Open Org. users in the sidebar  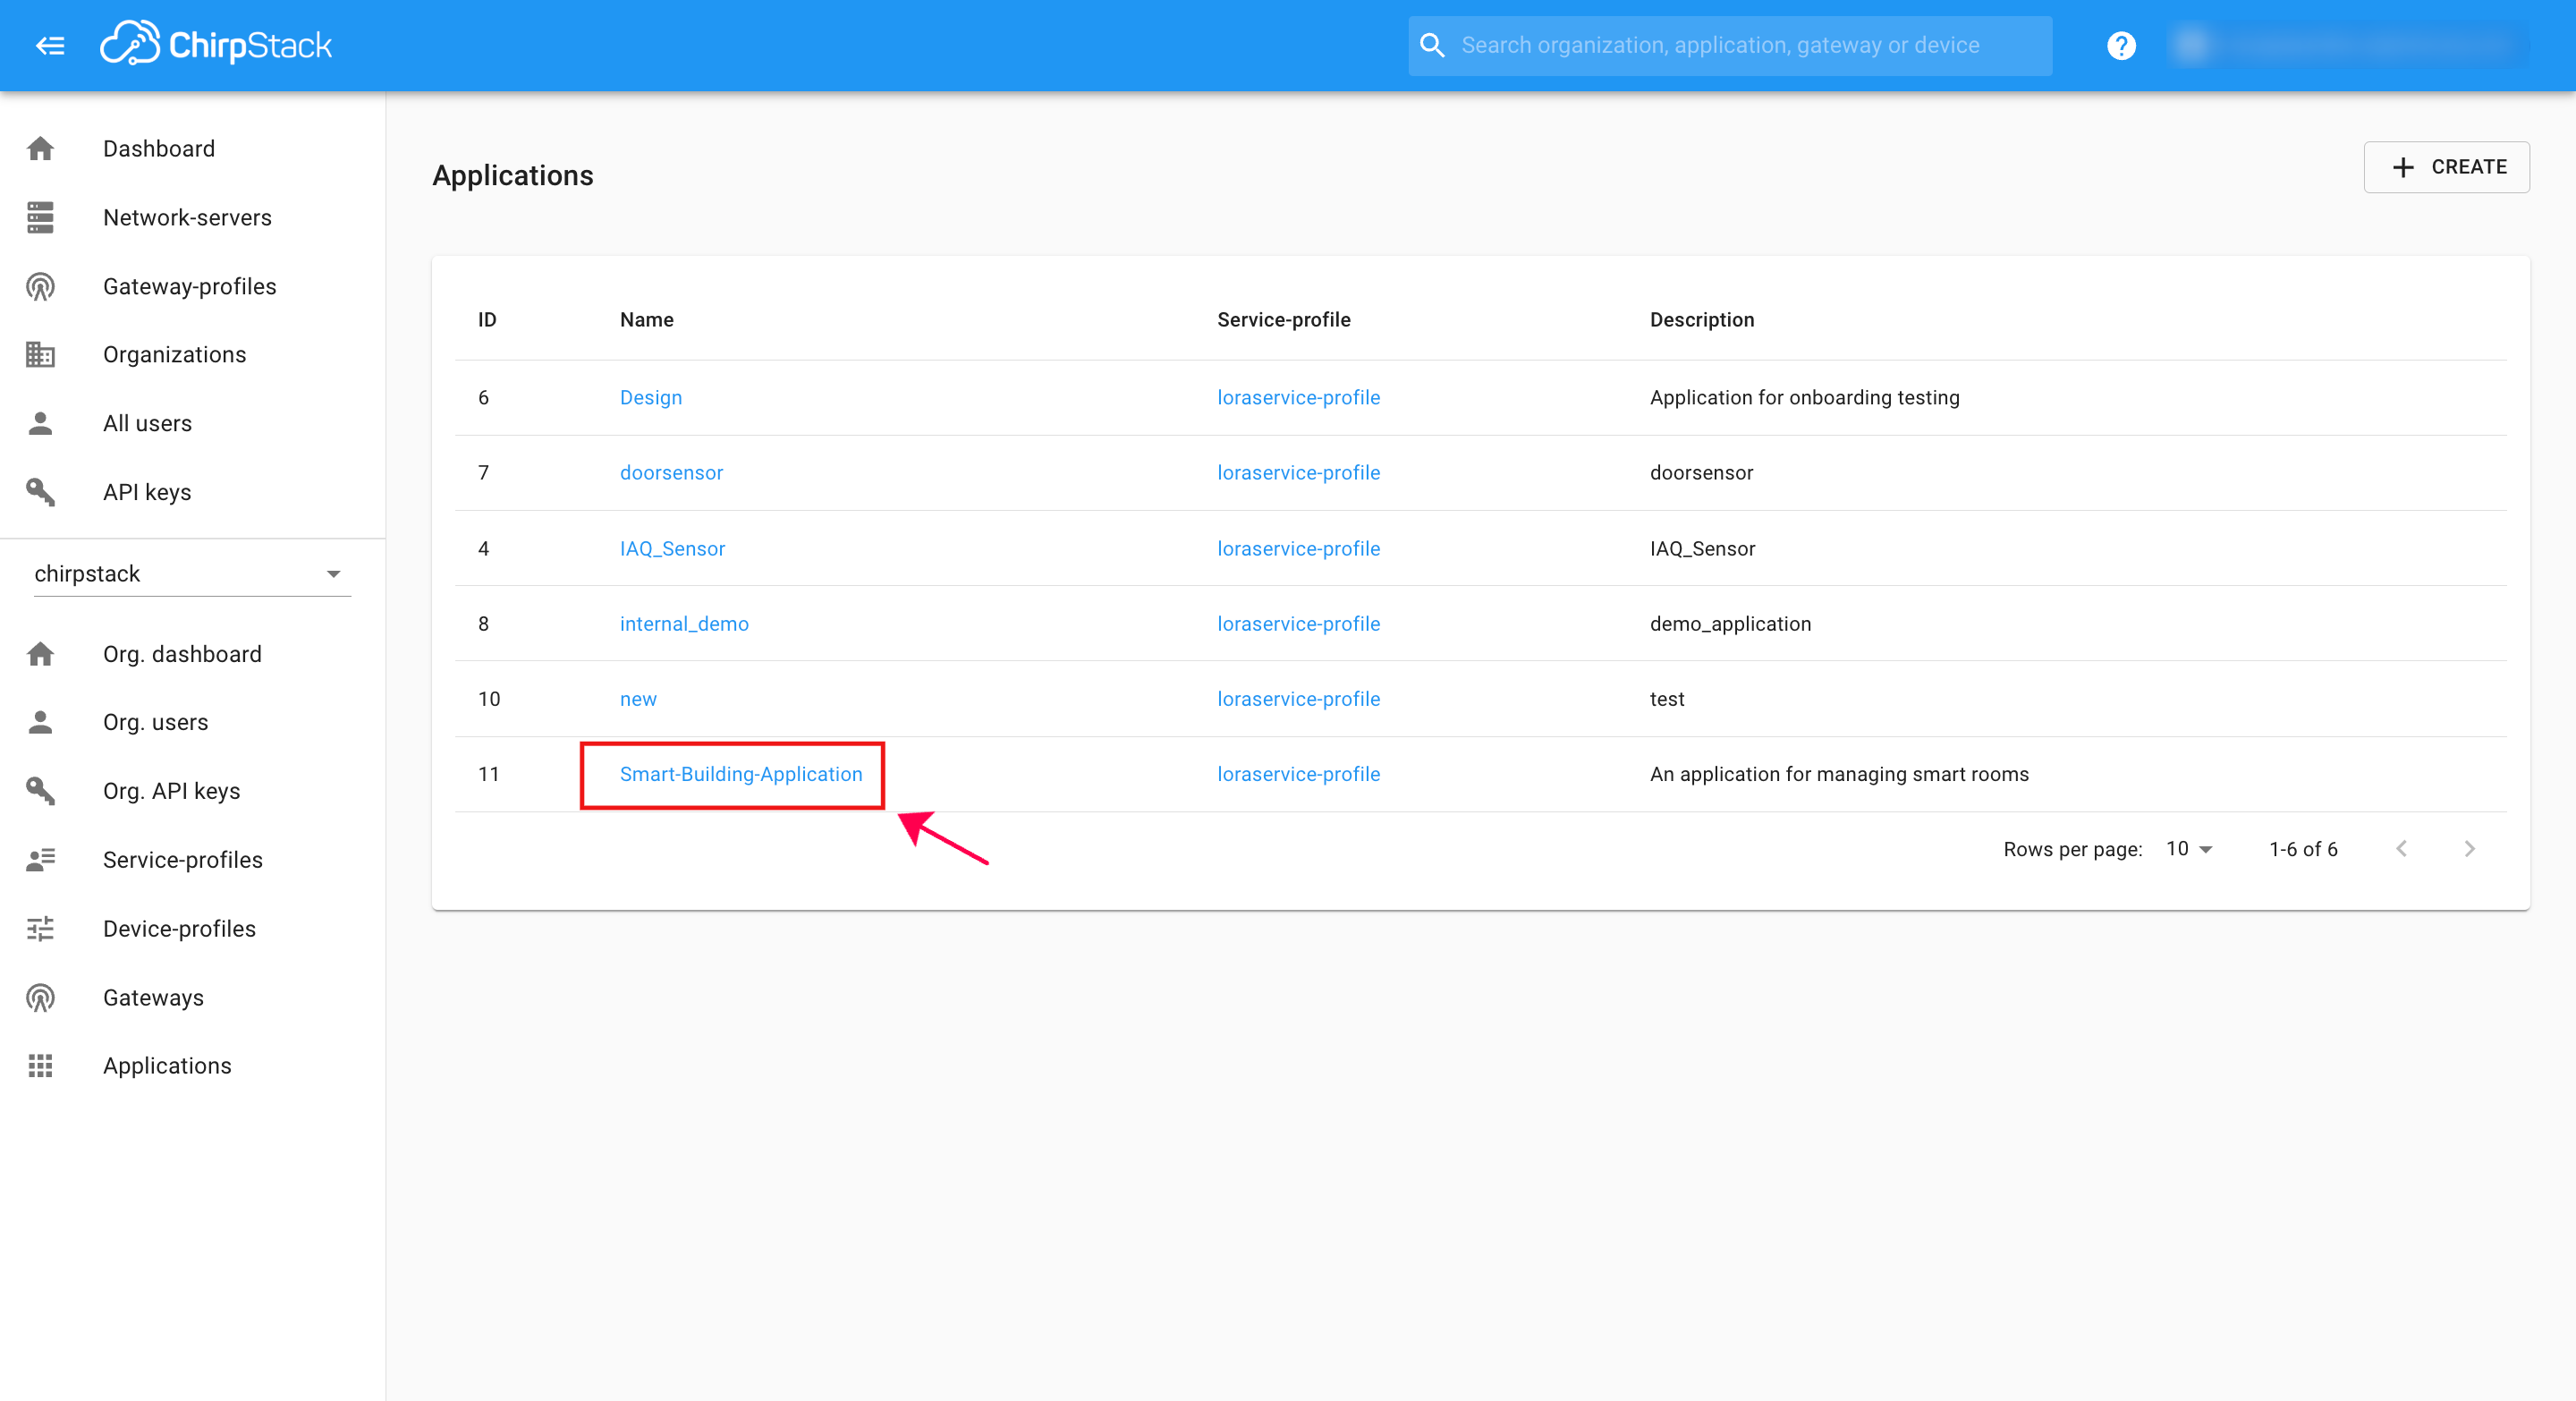click(155, 721)
